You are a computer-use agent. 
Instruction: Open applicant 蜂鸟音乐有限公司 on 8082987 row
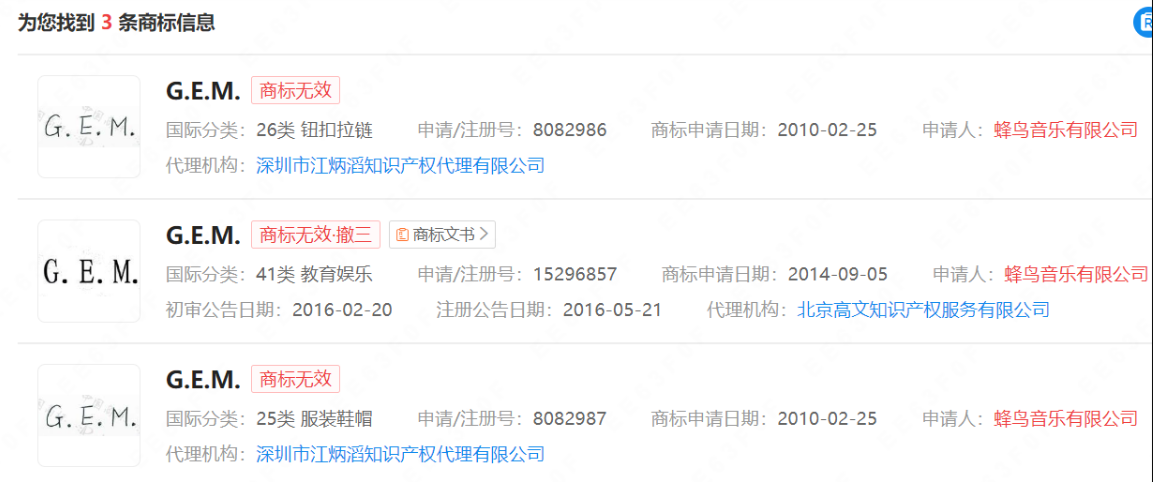(1065, 419)
